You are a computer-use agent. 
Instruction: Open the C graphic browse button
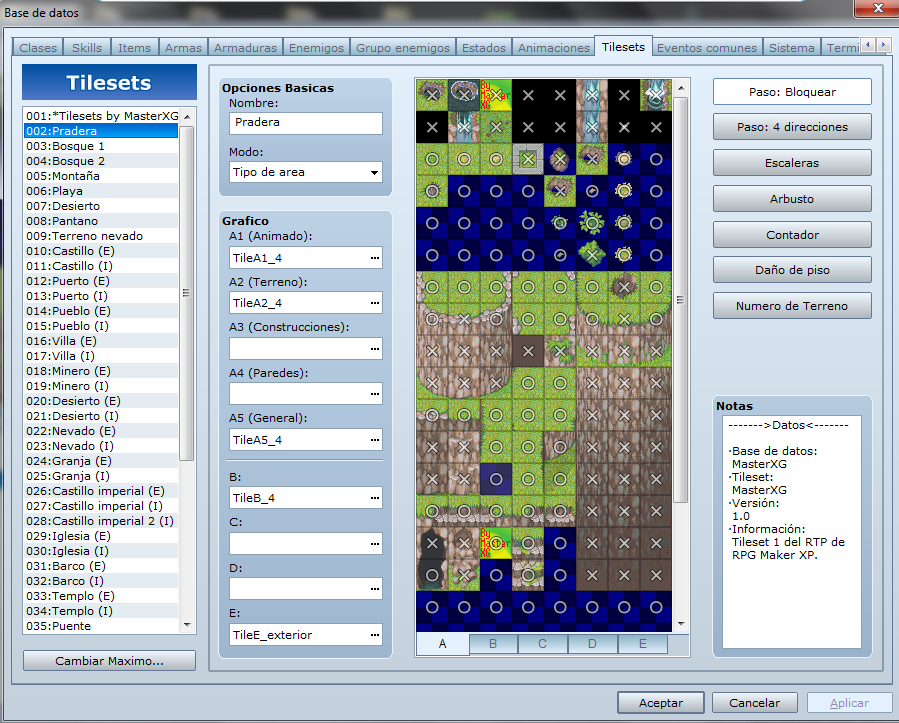(x=374, y=544)
